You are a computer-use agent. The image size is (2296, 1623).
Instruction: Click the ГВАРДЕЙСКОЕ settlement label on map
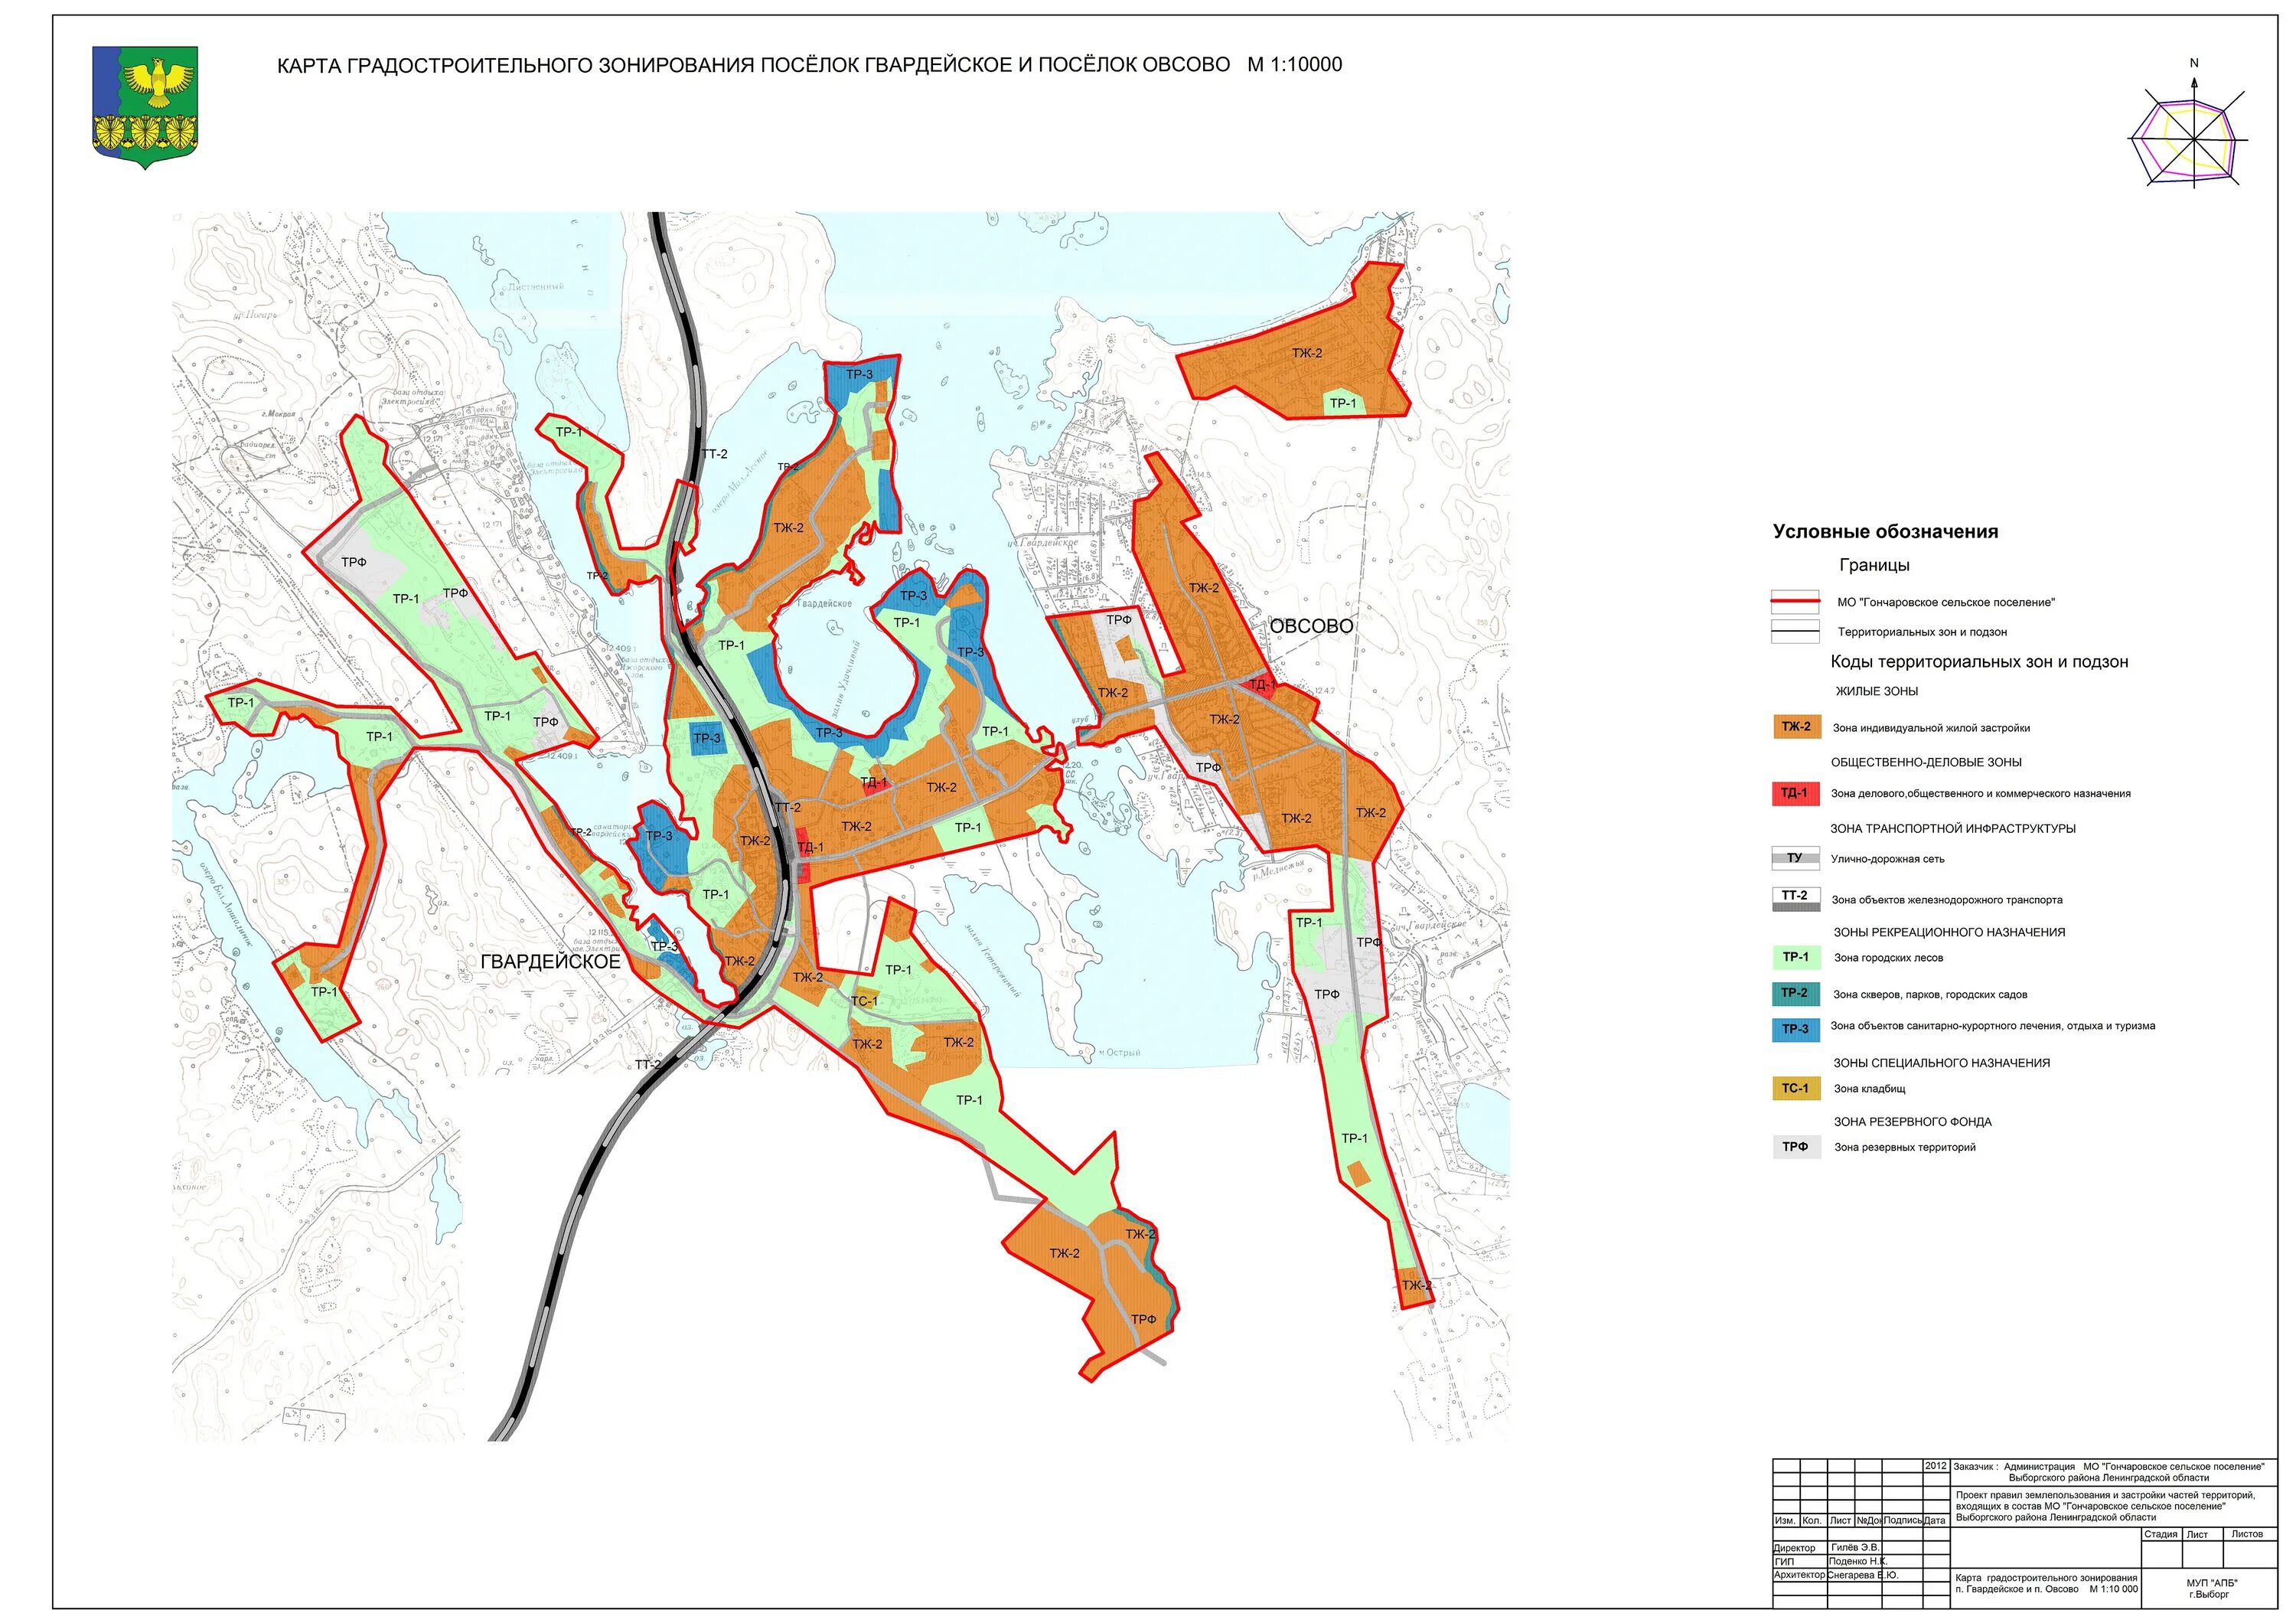(x=550, y=961)
